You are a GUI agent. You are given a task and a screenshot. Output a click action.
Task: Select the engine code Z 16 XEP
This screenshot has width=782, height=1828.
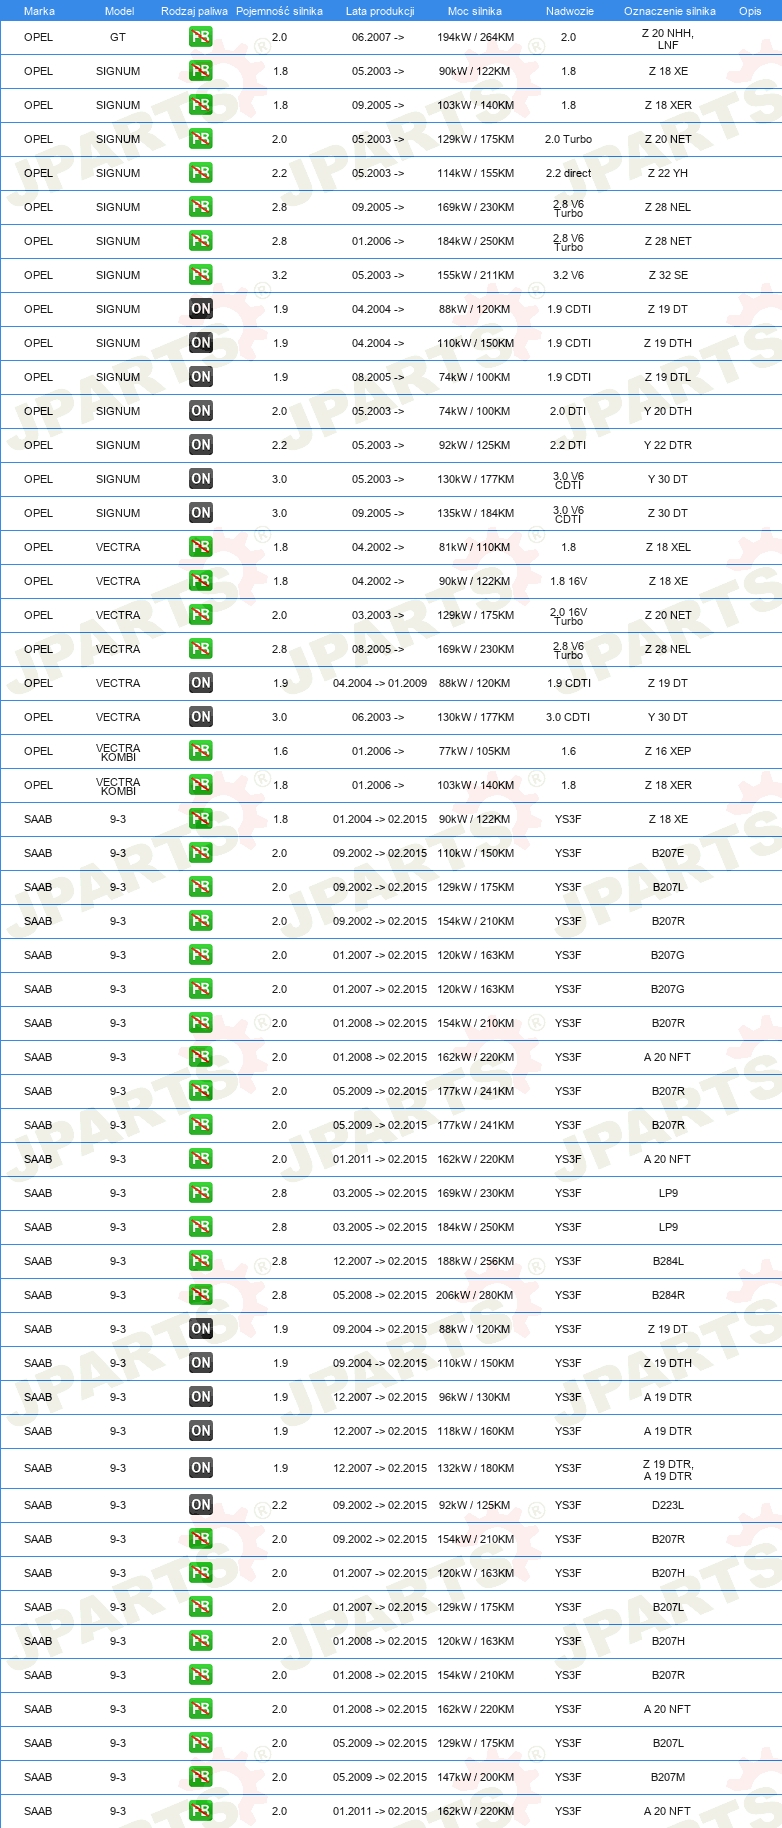668,751
